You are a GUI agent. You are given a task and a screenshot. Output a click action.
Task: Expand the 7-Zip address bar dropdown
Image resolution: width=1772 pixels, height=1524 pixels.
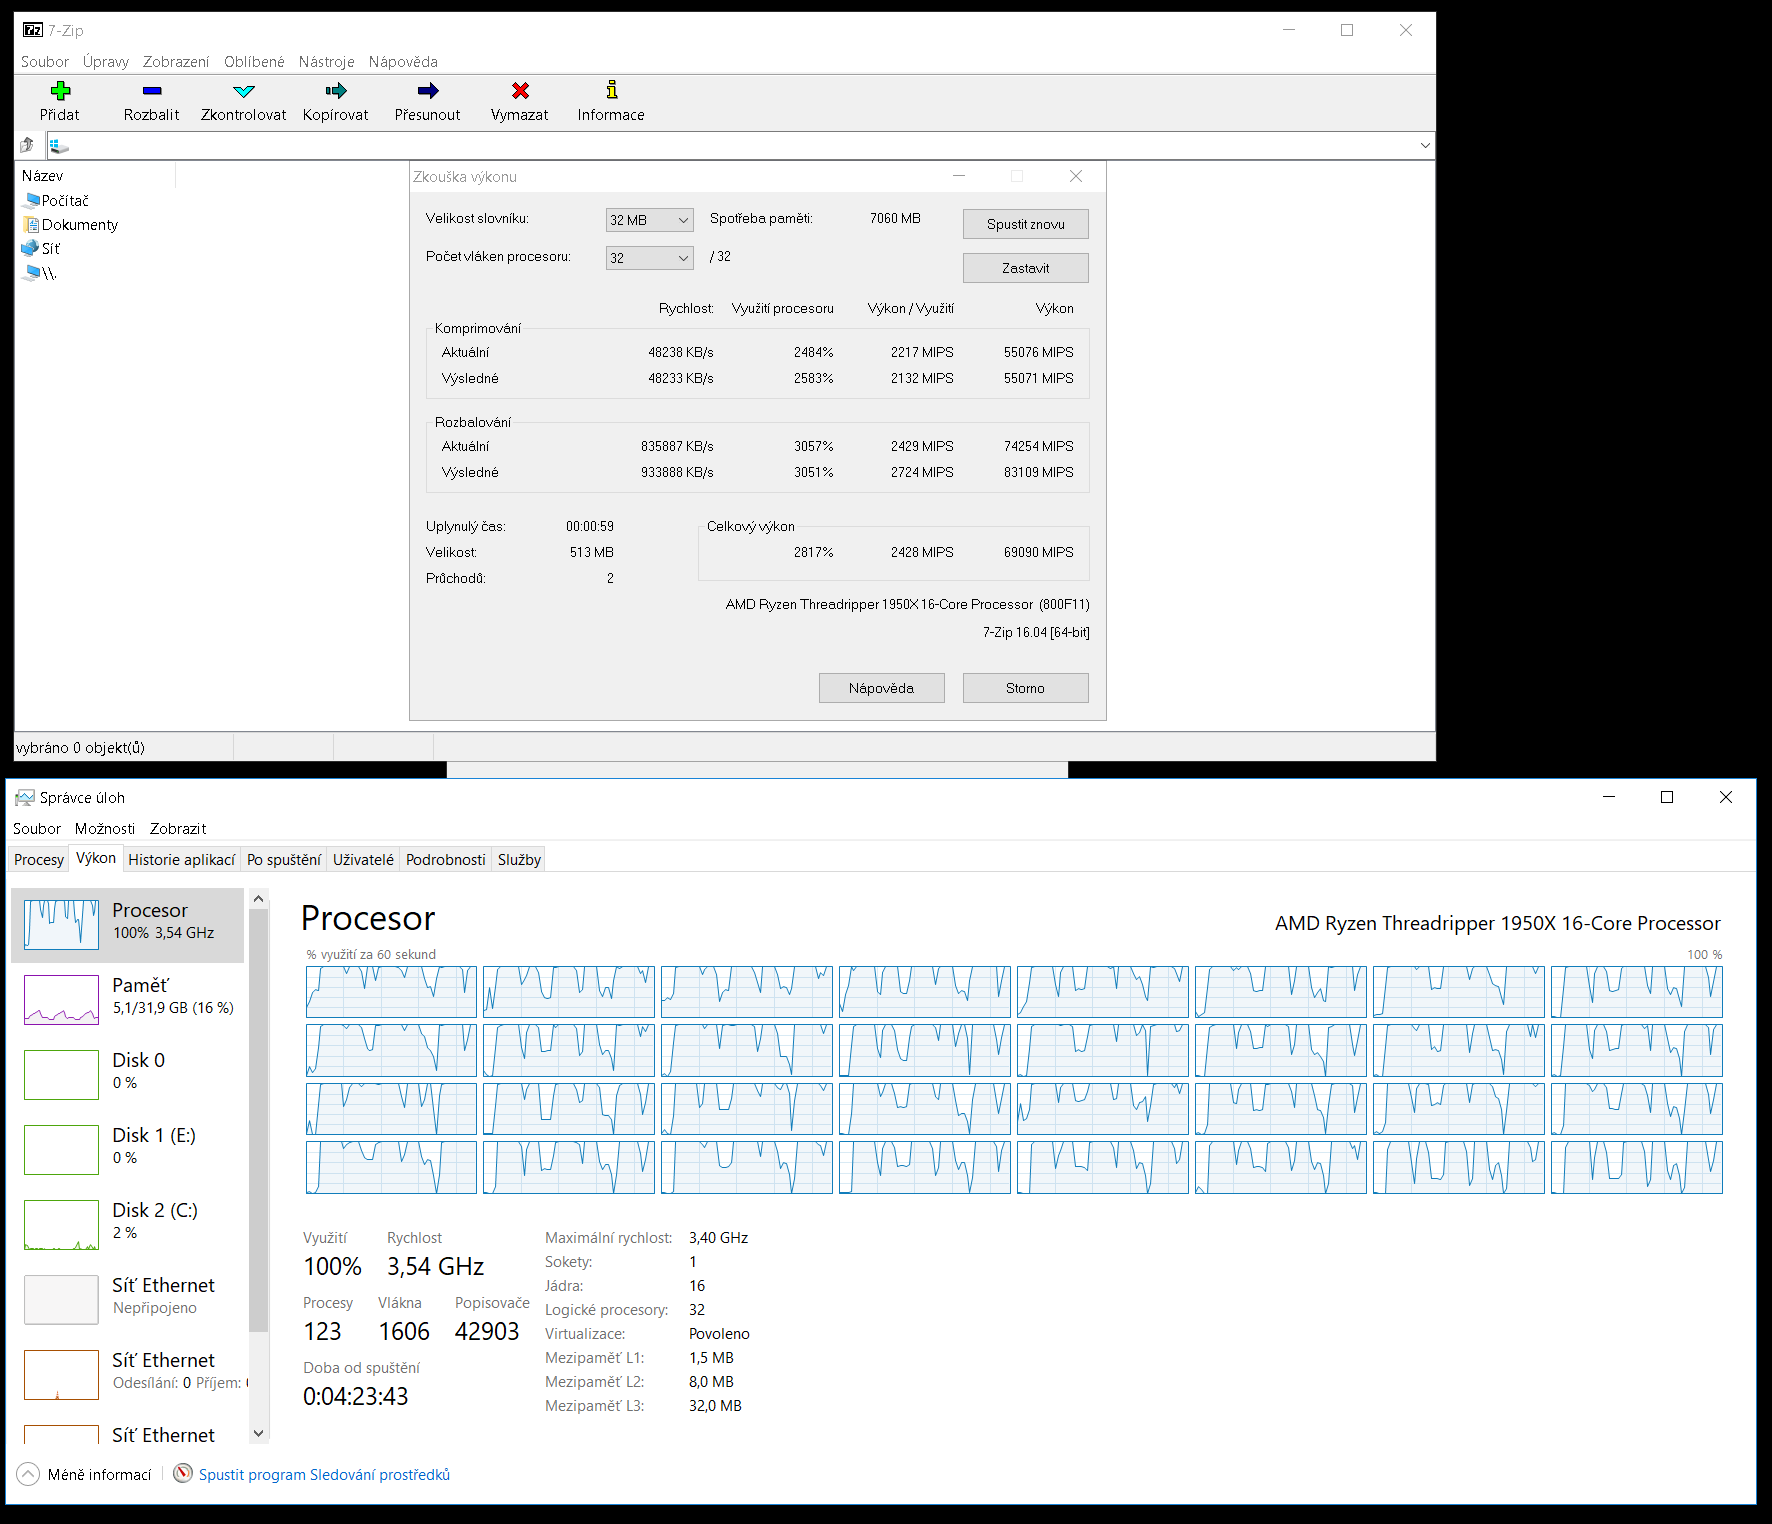pos(1424,146)
